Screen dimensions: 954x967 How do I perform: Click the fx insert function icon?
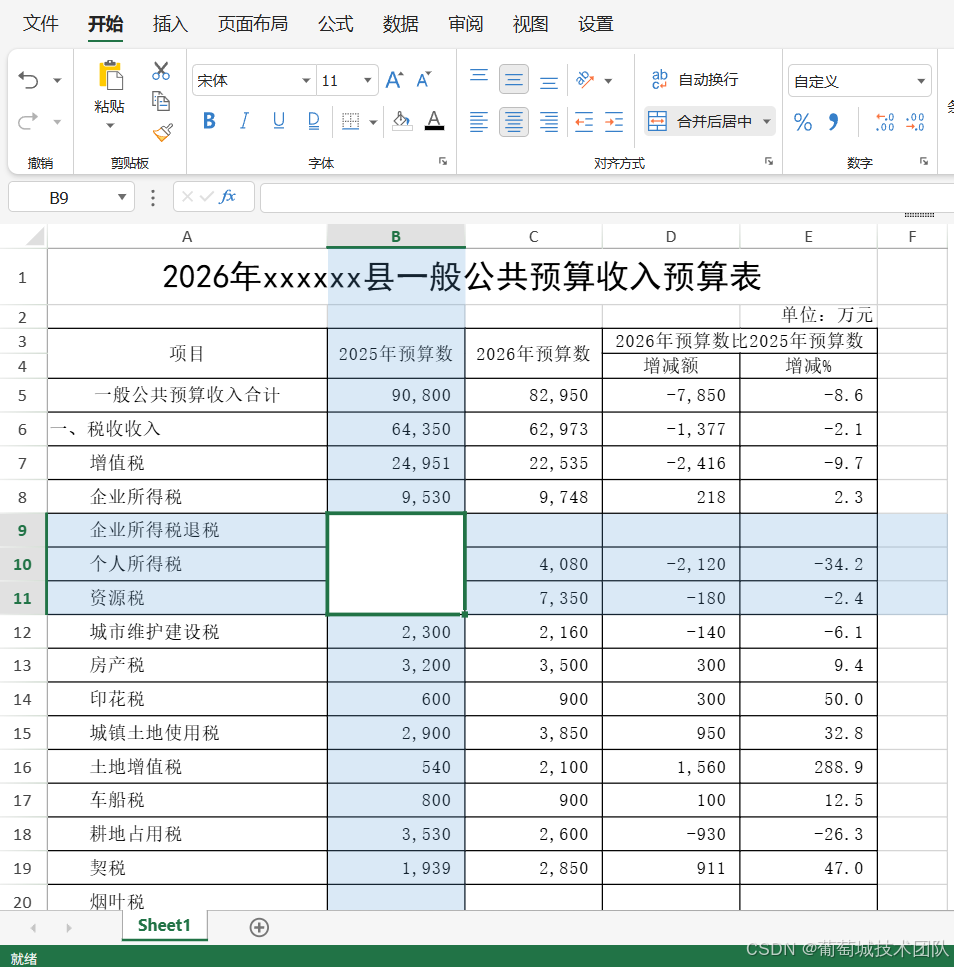[228, 197]
